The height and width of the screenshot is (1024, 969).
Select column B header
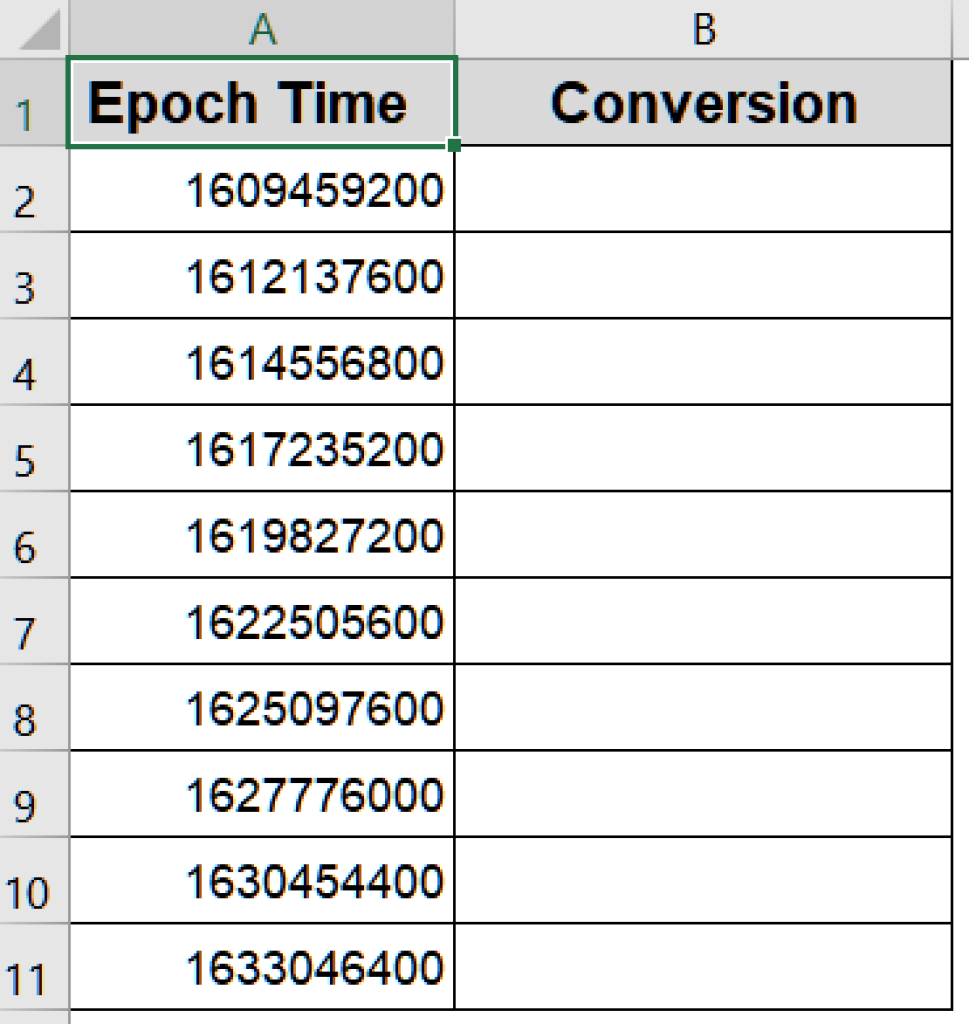703,28
